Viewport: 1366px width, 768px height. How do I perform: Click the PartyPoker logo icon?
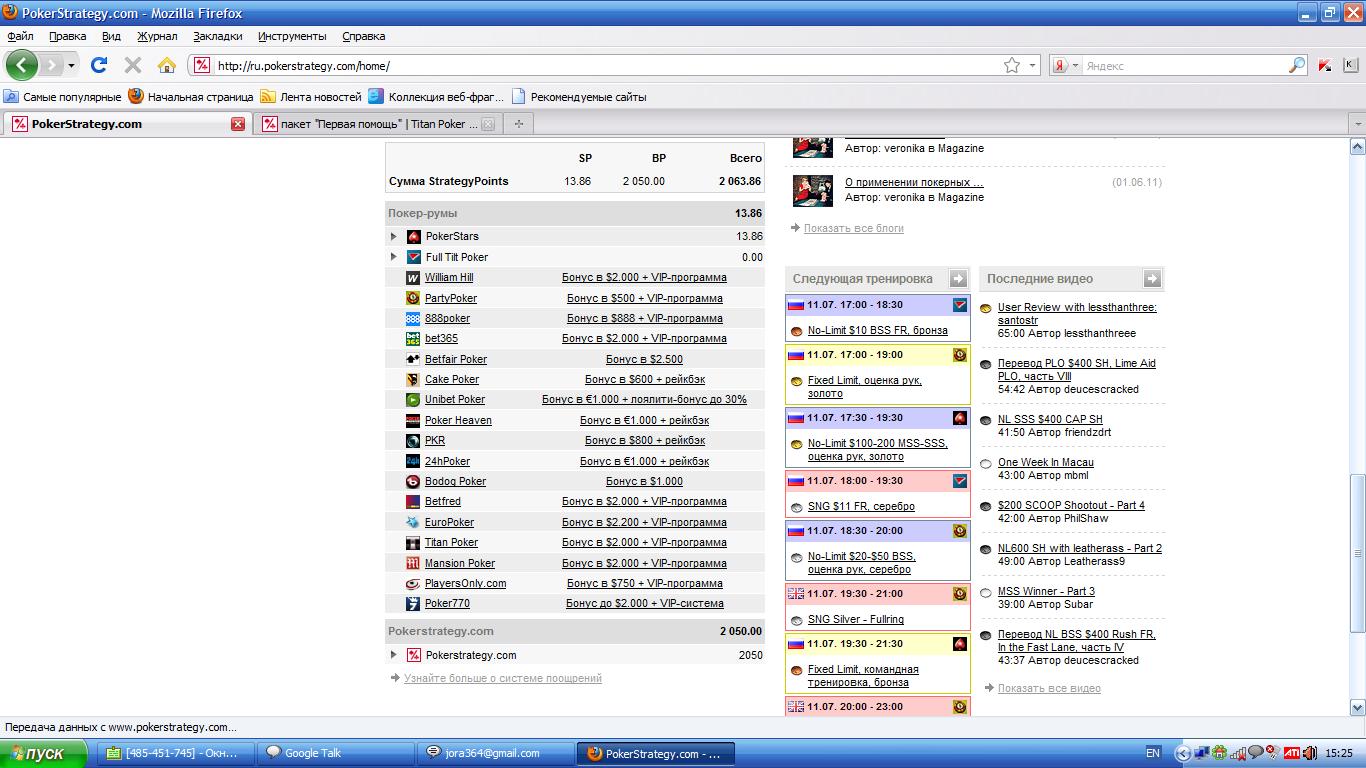413,298
